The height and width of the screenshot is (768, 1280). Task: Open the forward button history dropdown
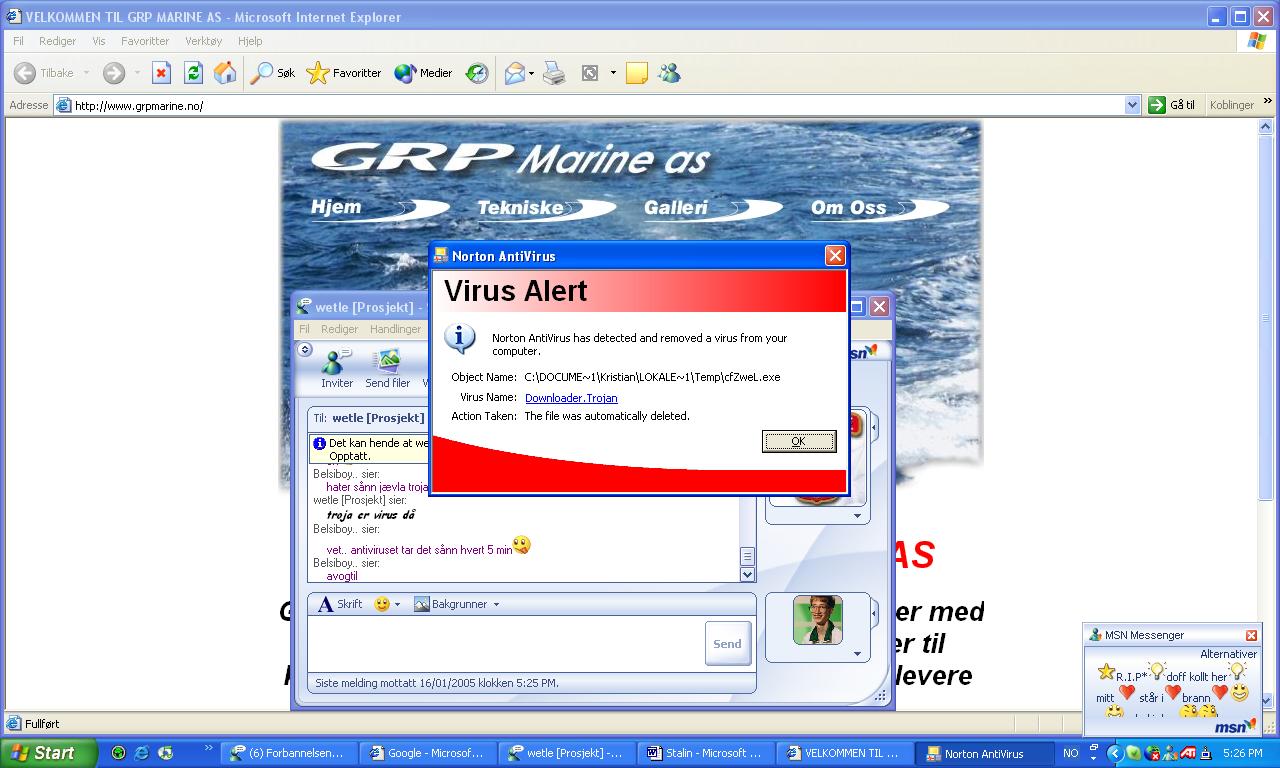137,73
